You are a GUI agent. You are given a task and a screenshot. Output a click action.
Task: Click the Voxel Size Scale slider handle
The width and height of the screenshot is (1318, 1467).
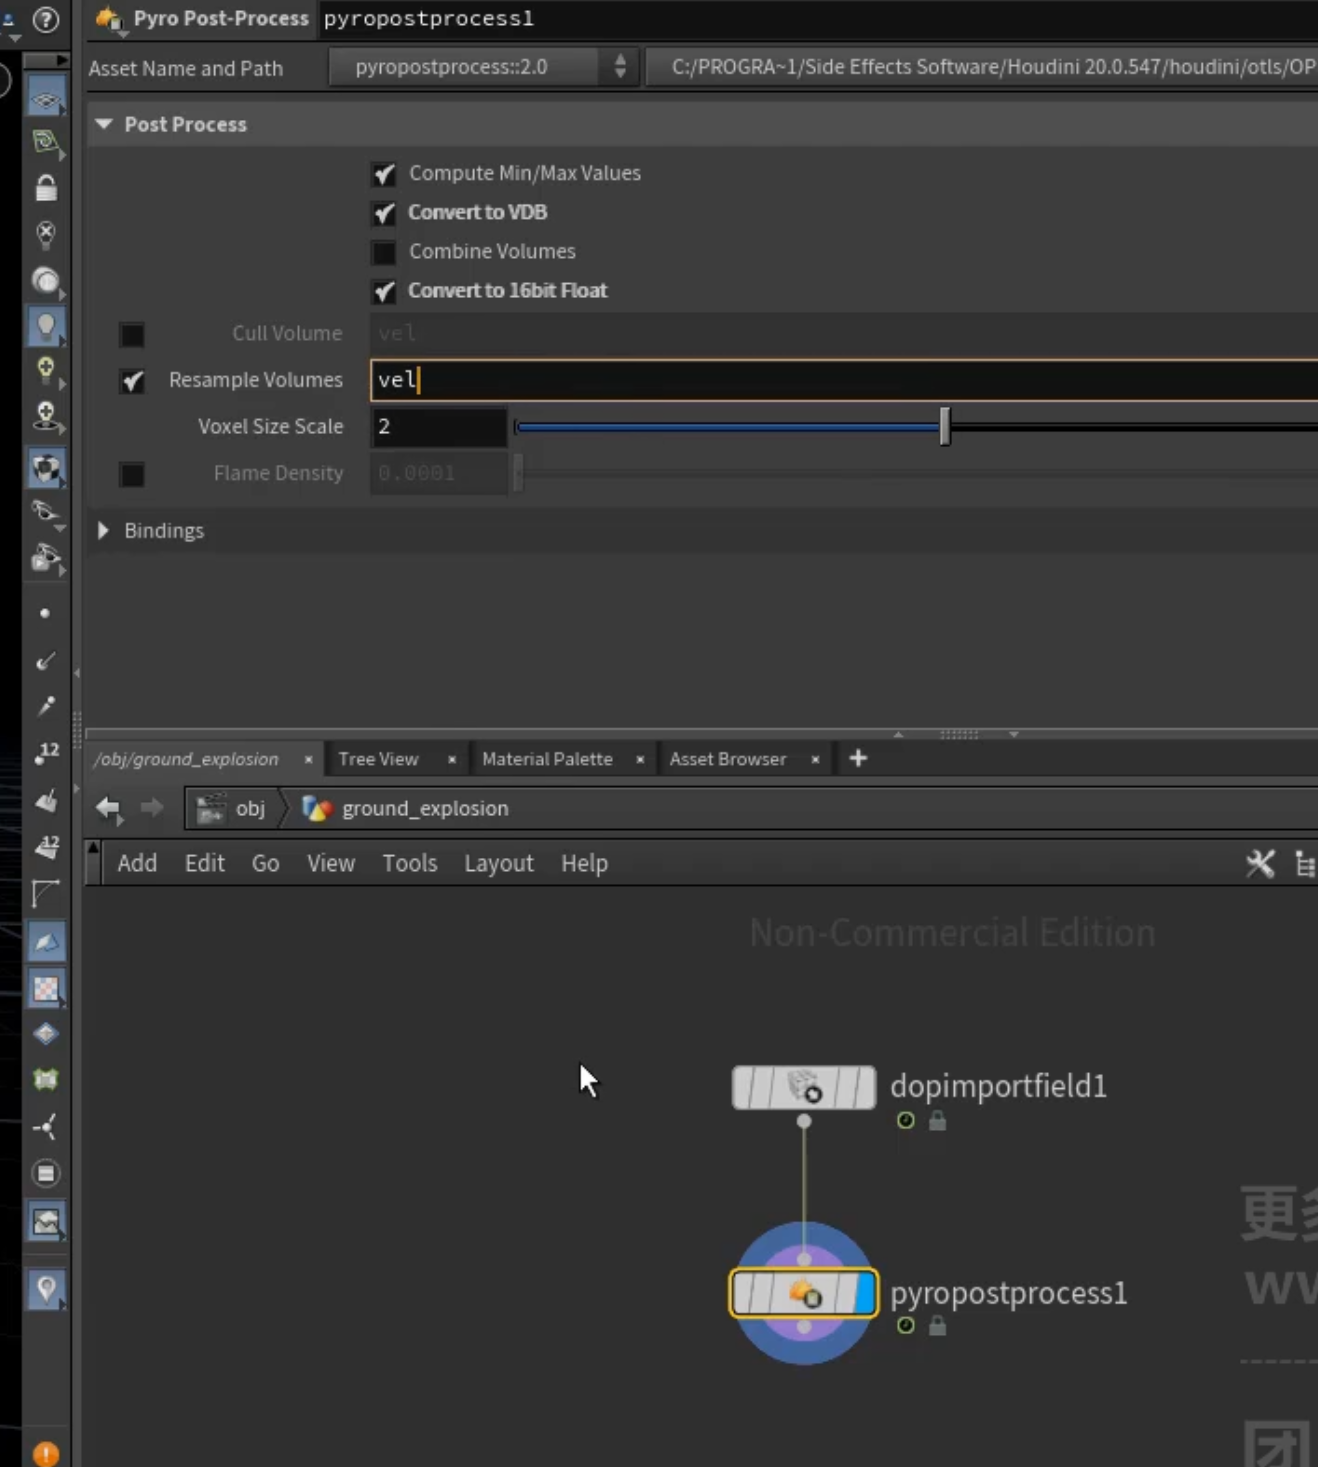tap(945, 426)
